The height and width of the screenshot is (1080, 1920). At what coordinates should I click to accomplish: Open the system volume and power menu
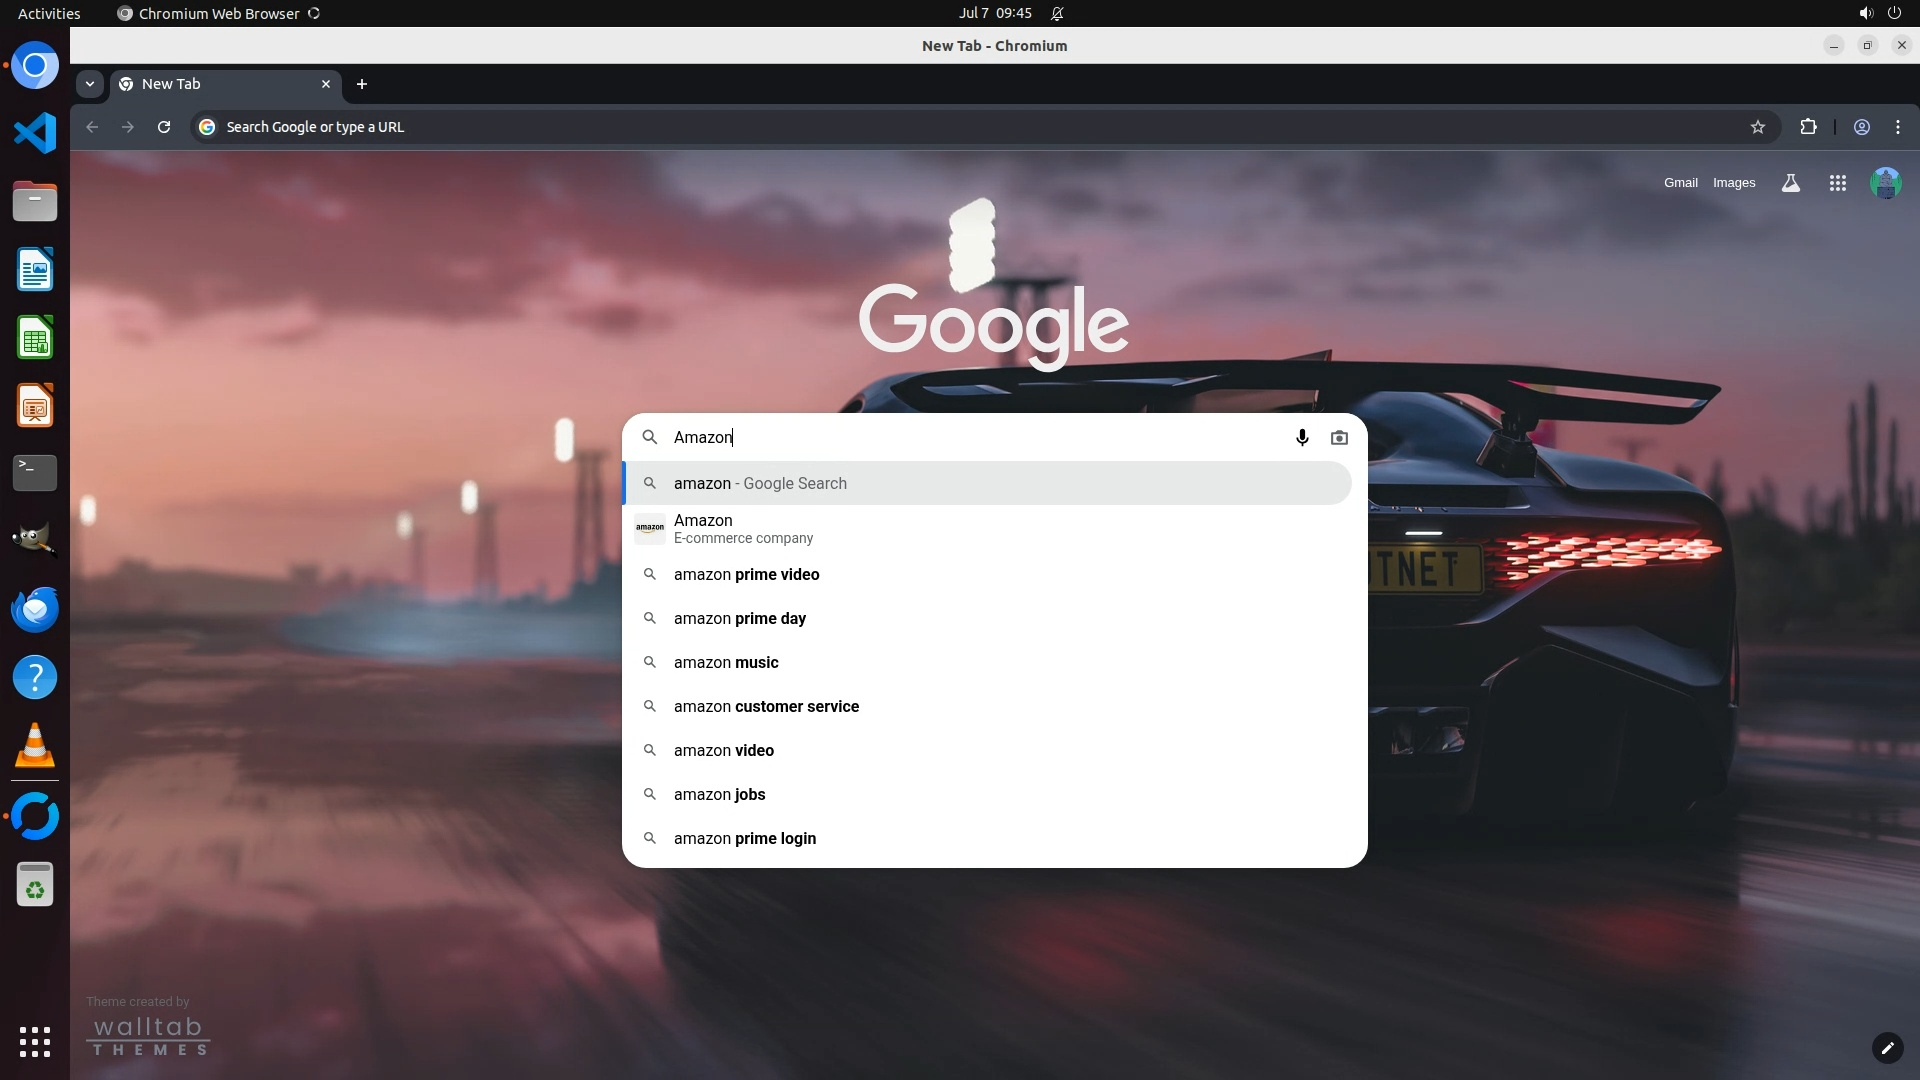coord(1879,13)
